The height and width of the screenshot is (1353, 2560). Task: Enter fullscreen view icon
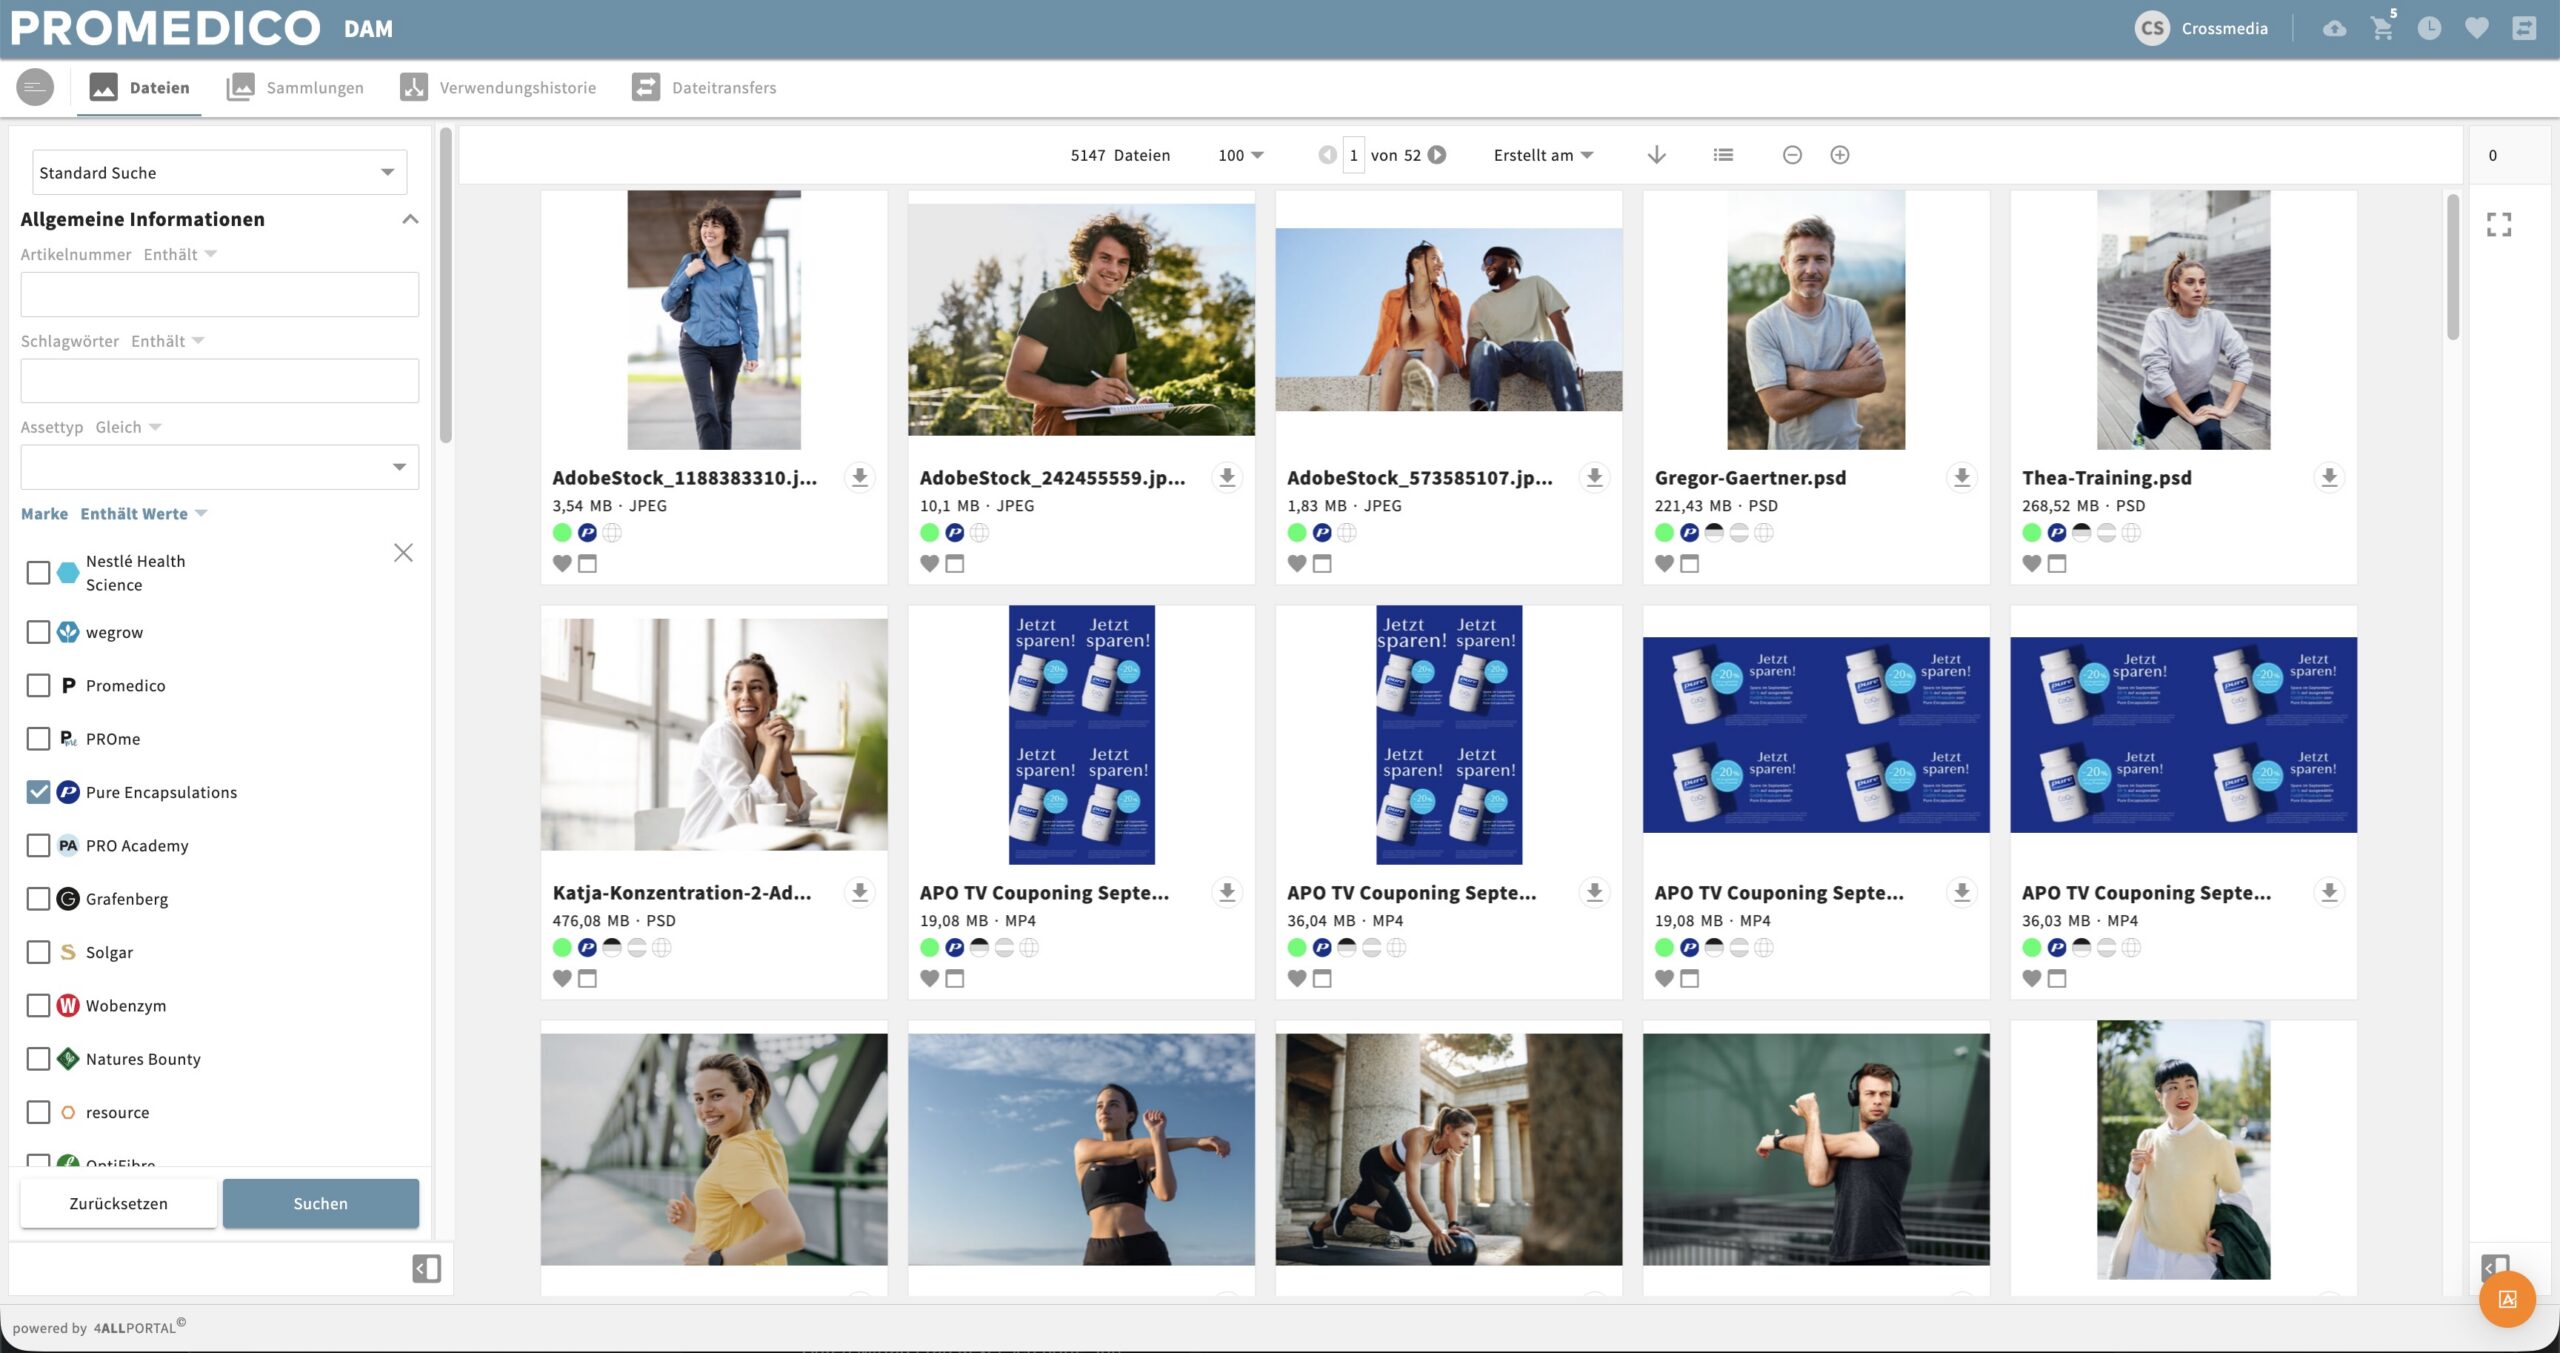point(2499,224)
